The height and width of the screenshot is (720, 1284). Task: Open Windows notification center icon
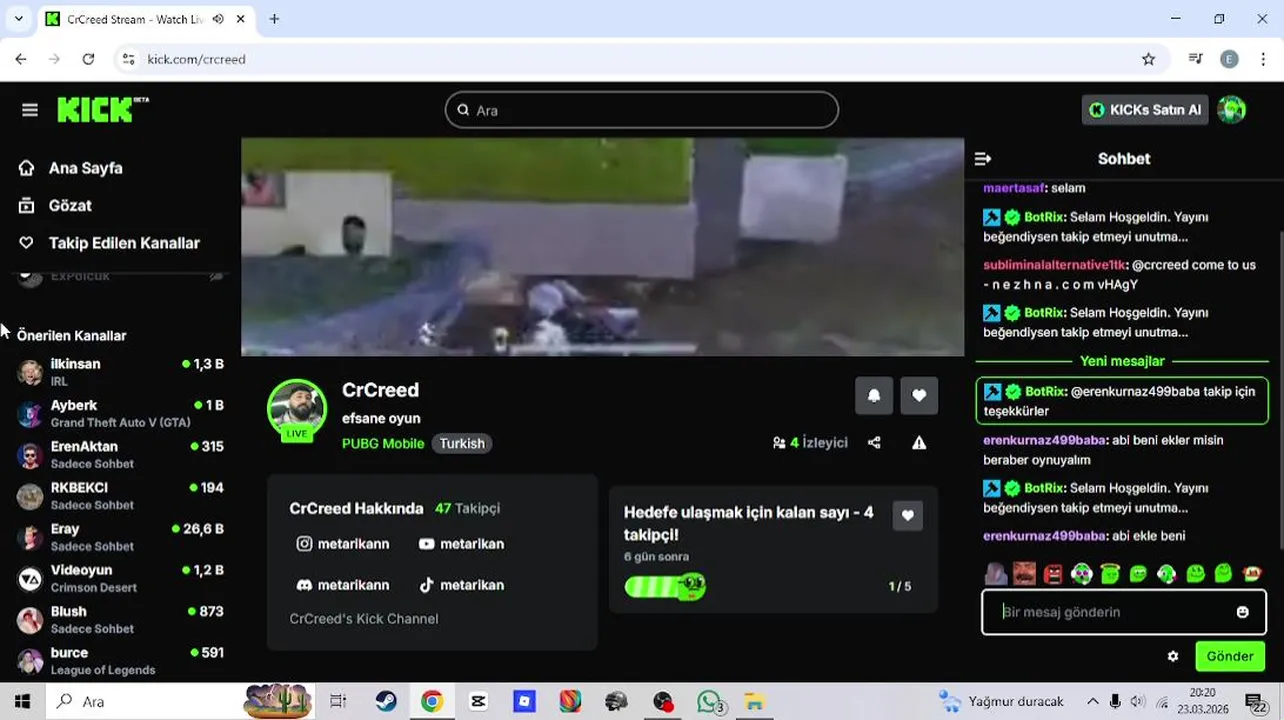pos(1257,702)
